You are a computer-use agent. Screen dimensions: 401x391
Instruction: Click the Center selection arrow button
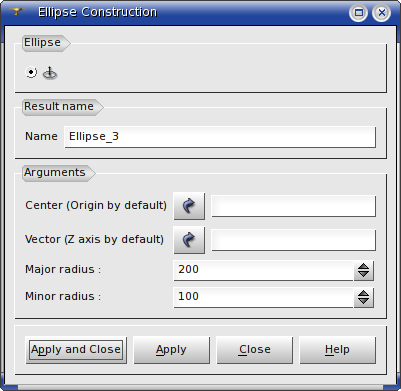pos(189,206)
